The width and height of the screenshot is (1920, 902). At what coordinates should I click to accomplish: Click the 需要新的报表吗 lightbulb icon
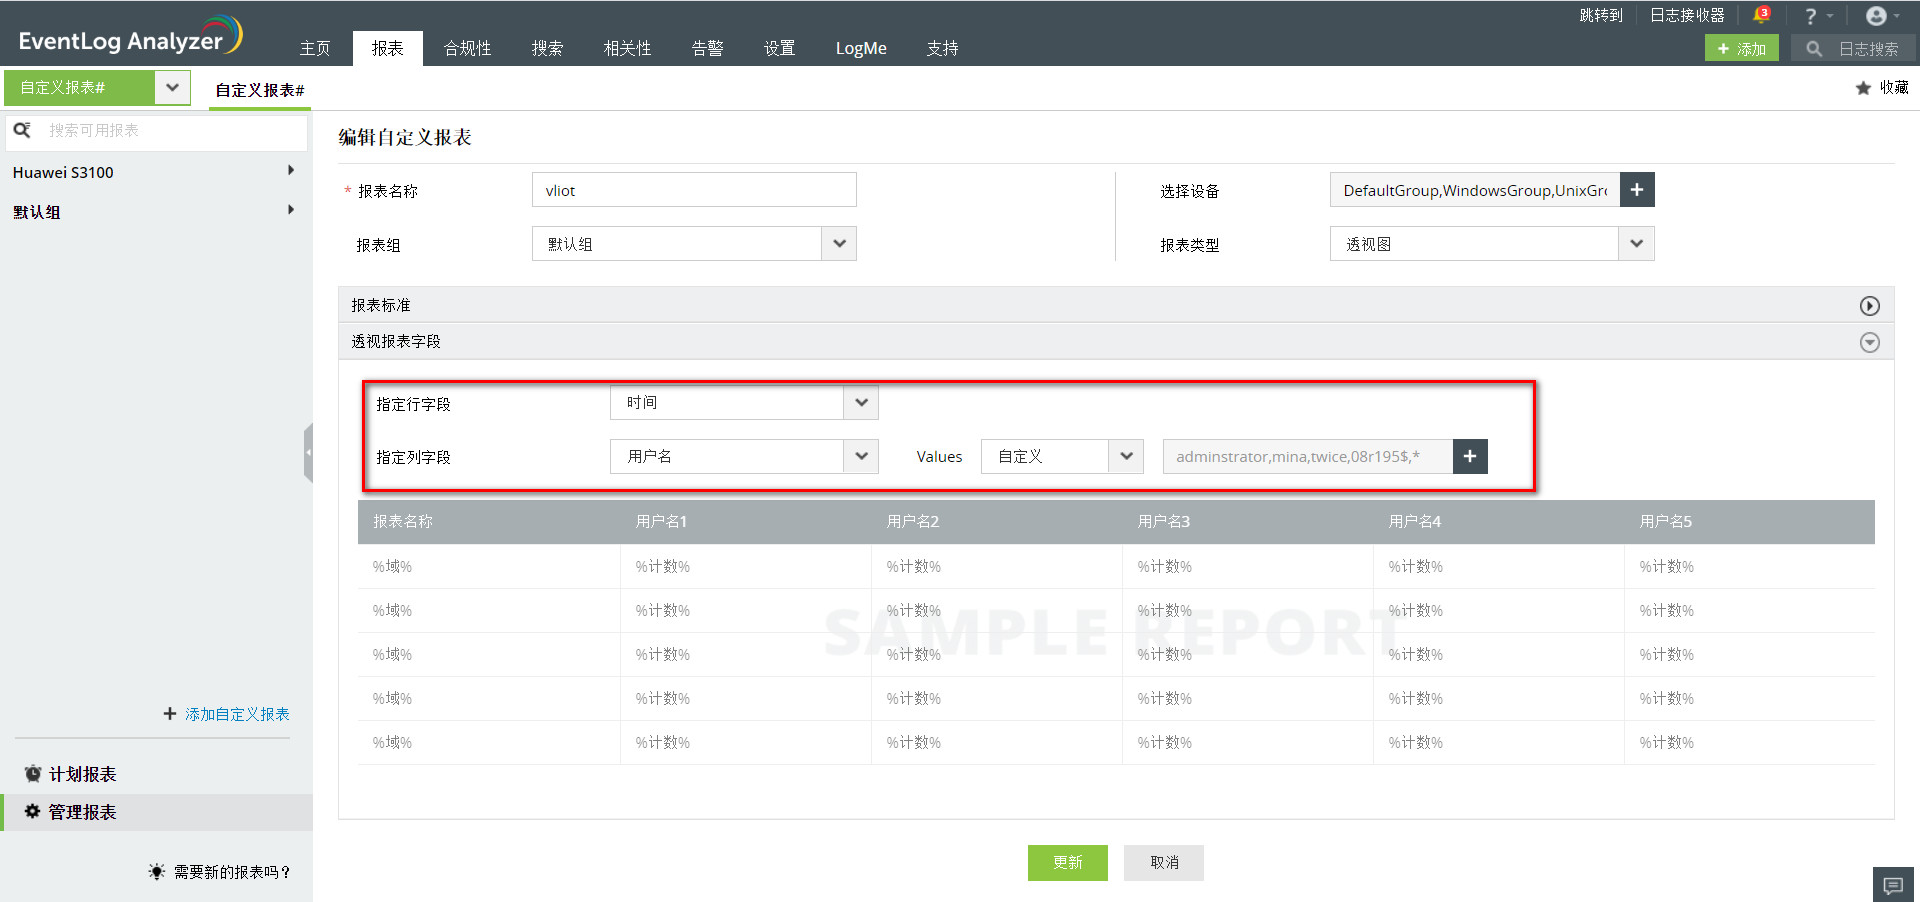(x=156, y=871)
